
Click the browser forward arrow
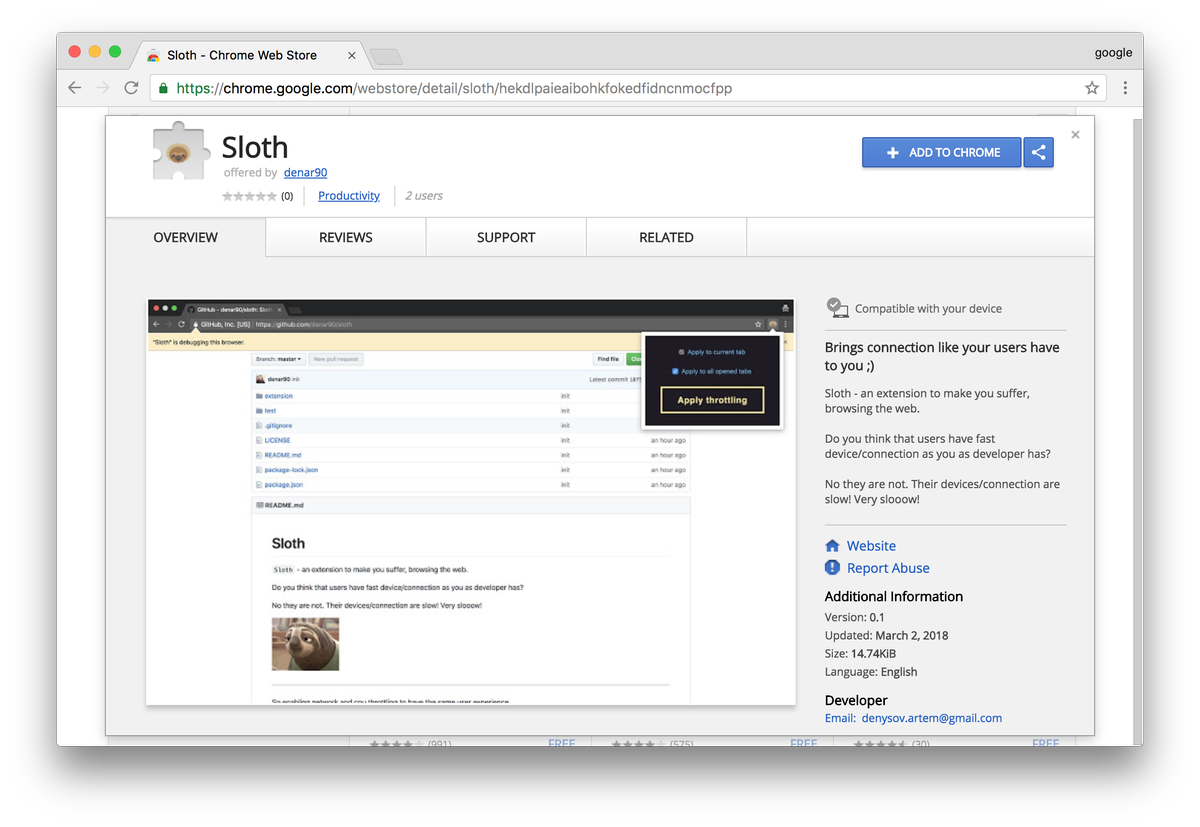tap(102, 88)
